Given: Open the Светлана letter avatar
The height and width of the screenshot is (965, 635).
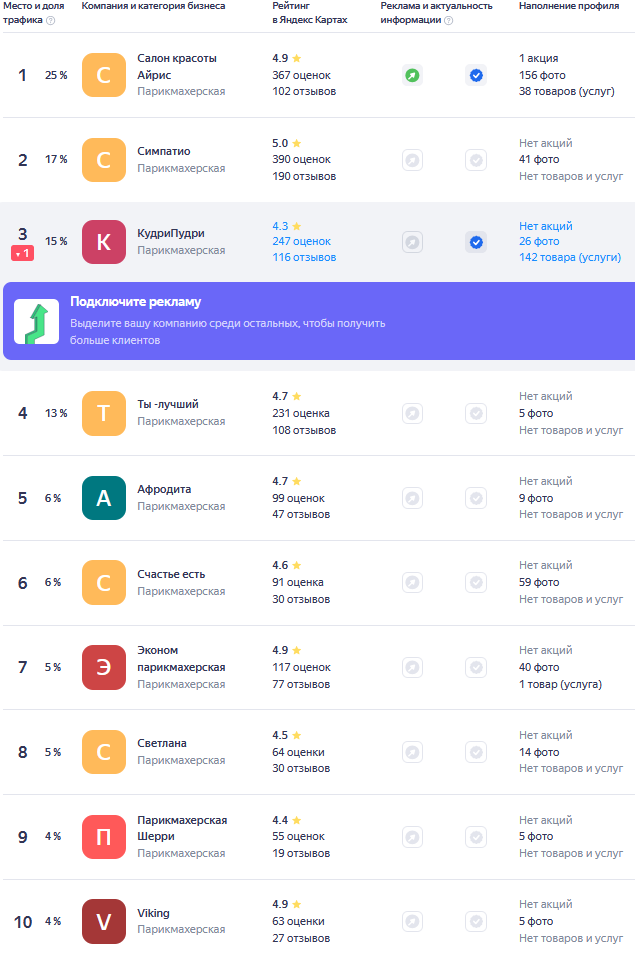Looking at the screenshot, I should [x=104, y=752].
